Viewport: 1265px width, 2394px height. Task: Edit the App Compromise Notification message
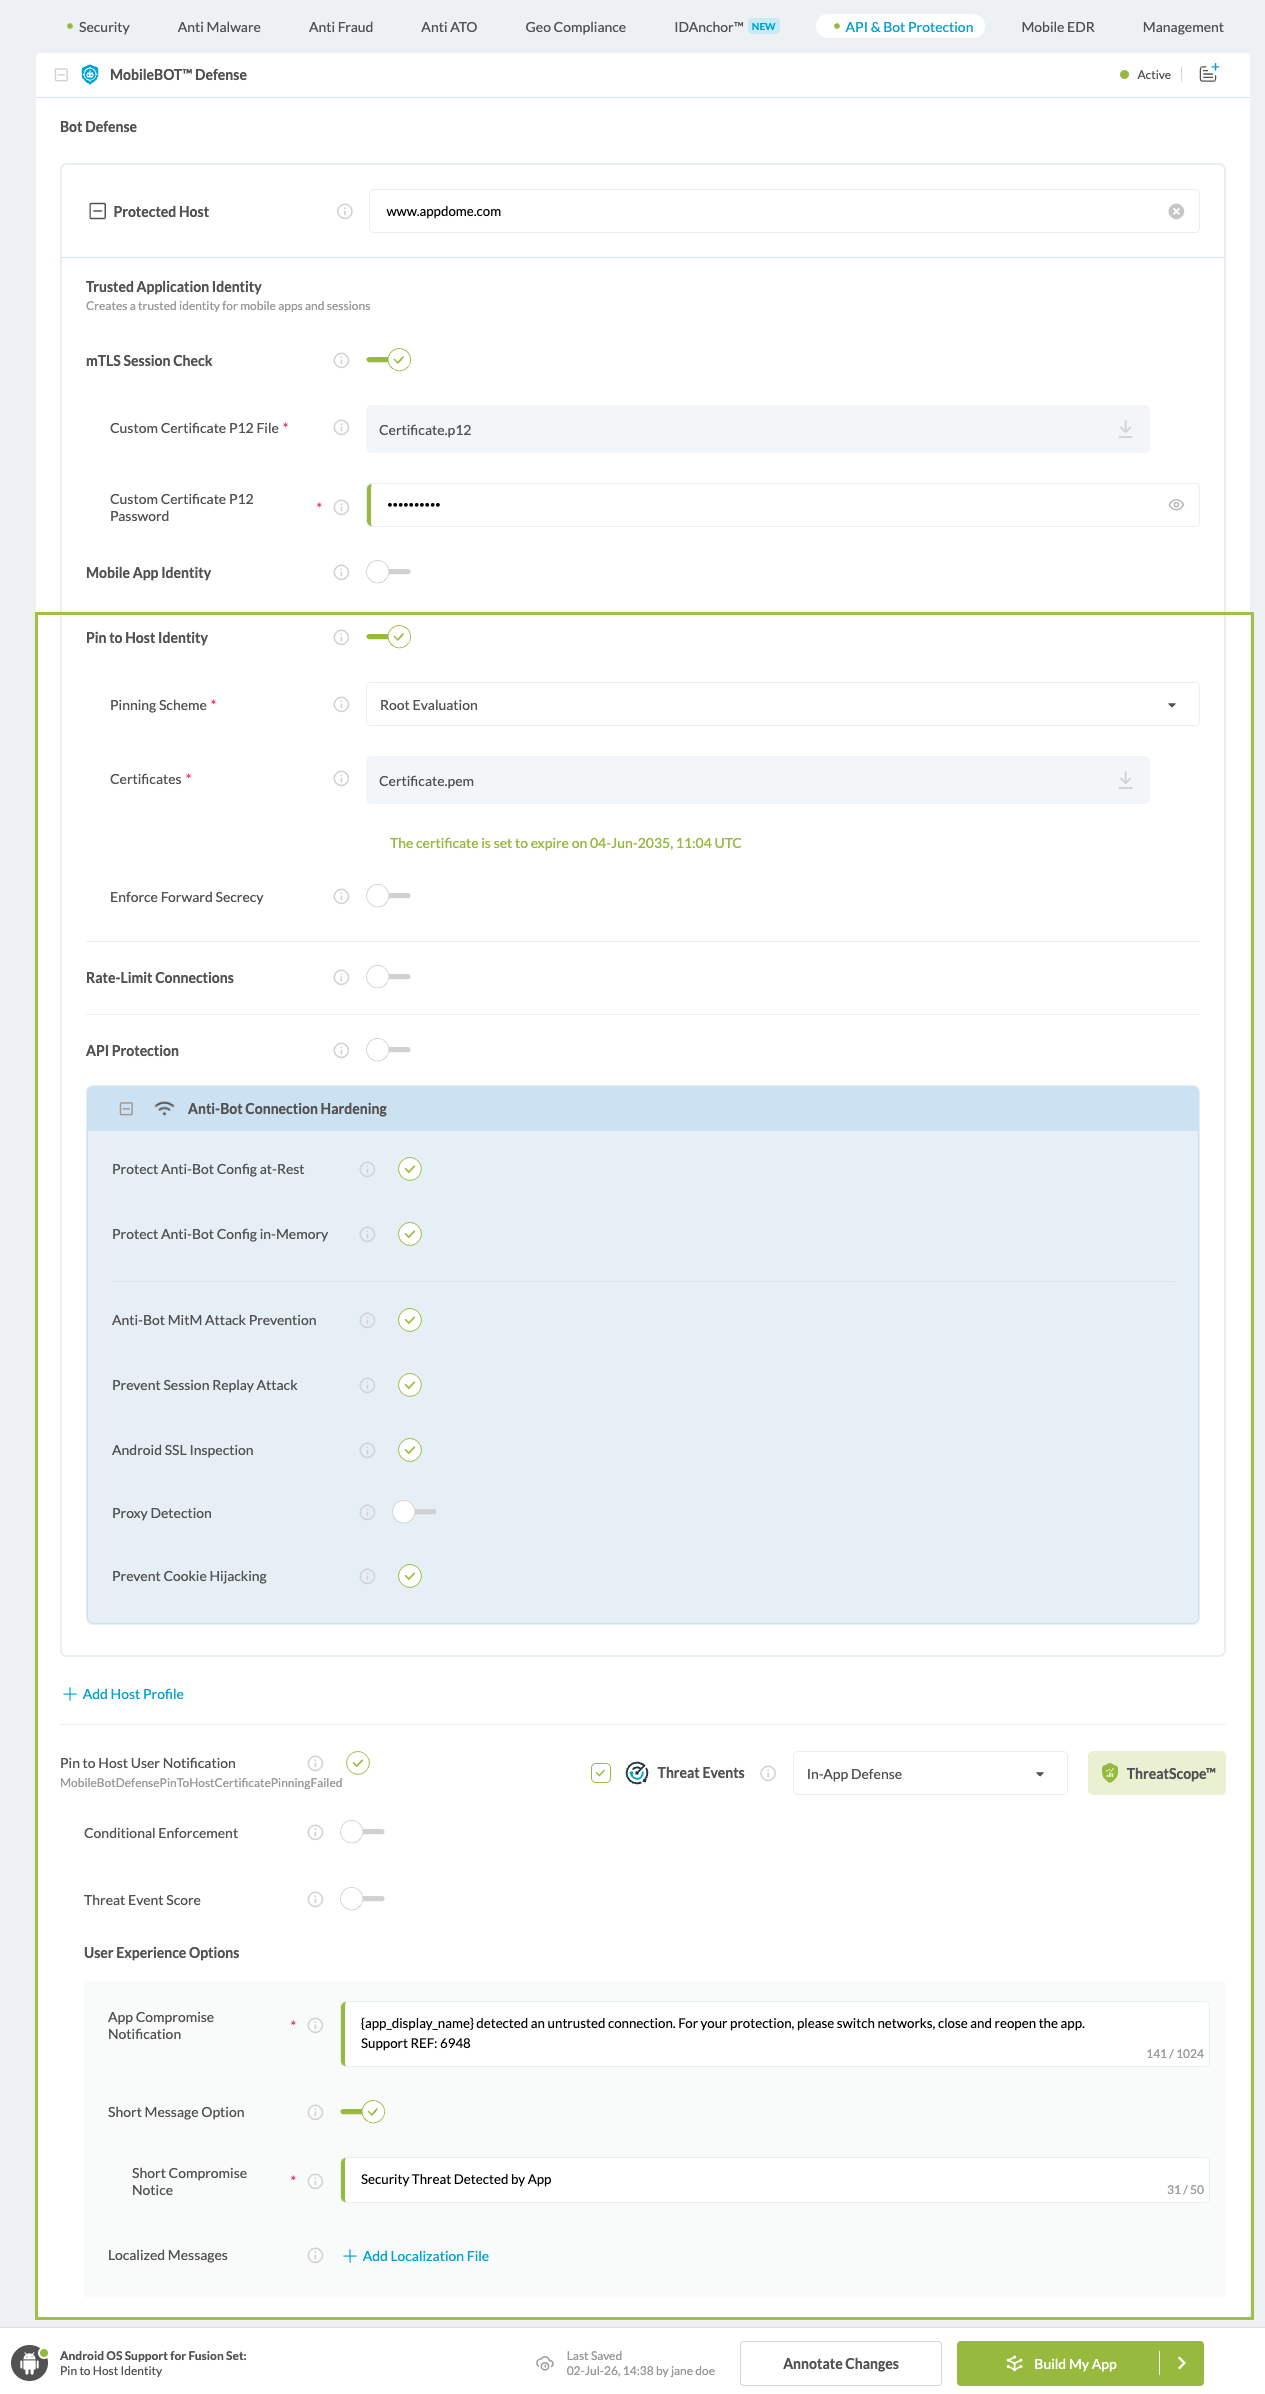click(x=776, y=2034)
